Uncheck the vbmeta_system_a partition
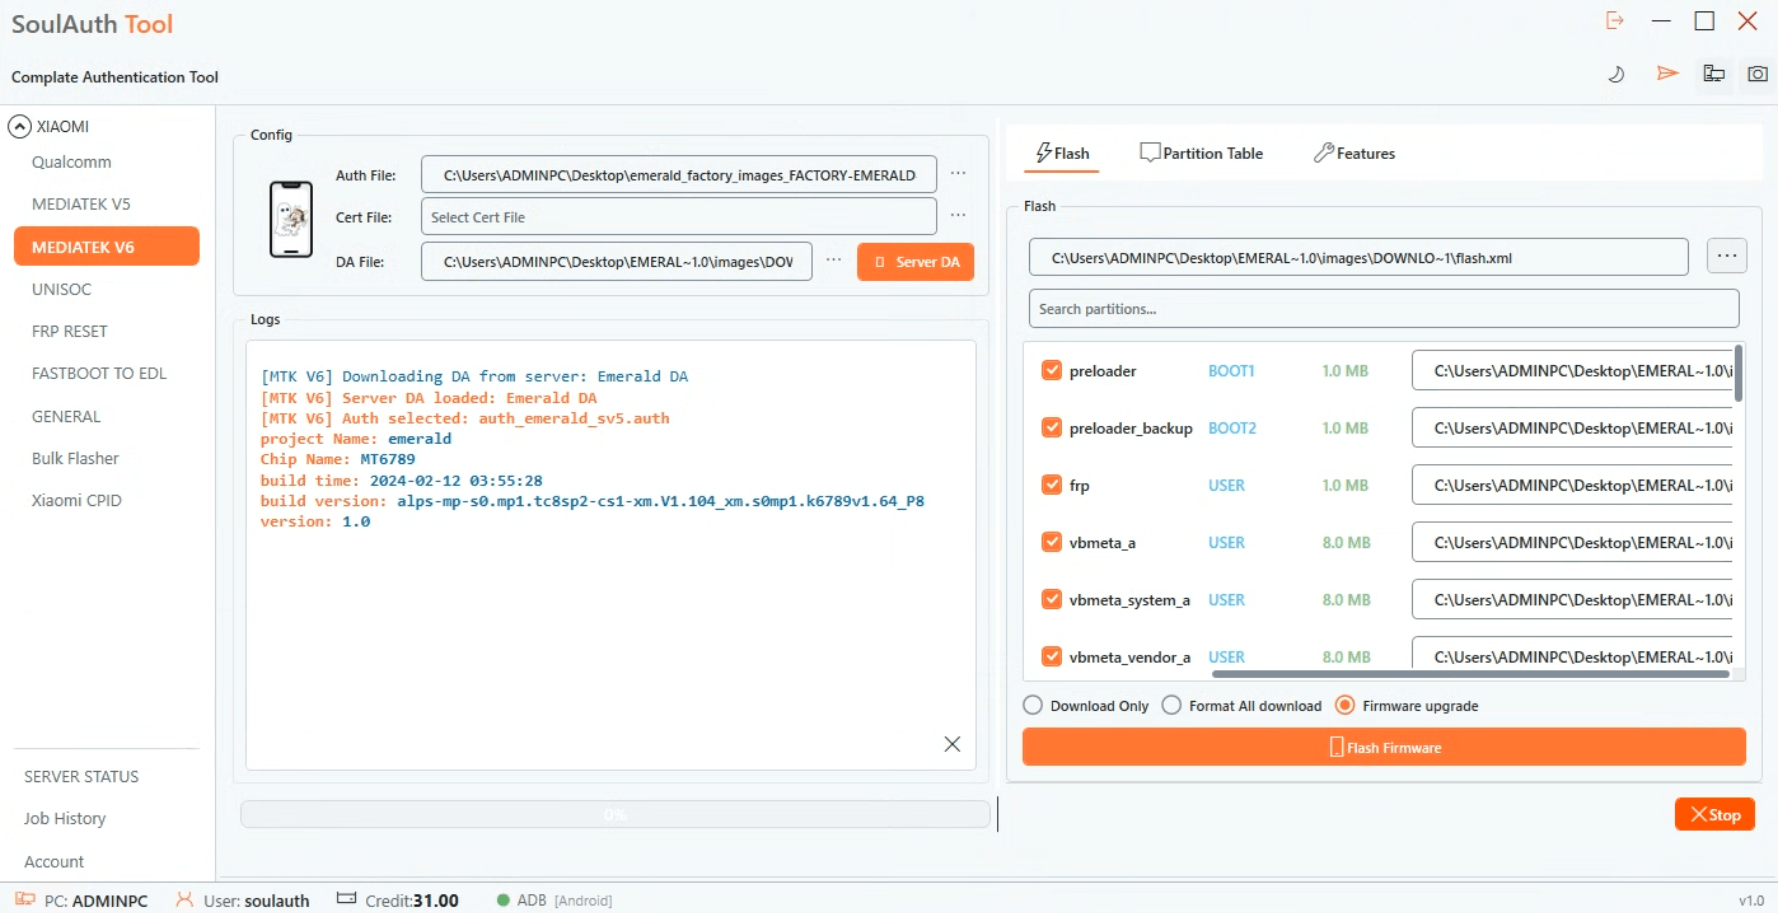Viewport: 1778px width, 913px height. [1051, 599]
